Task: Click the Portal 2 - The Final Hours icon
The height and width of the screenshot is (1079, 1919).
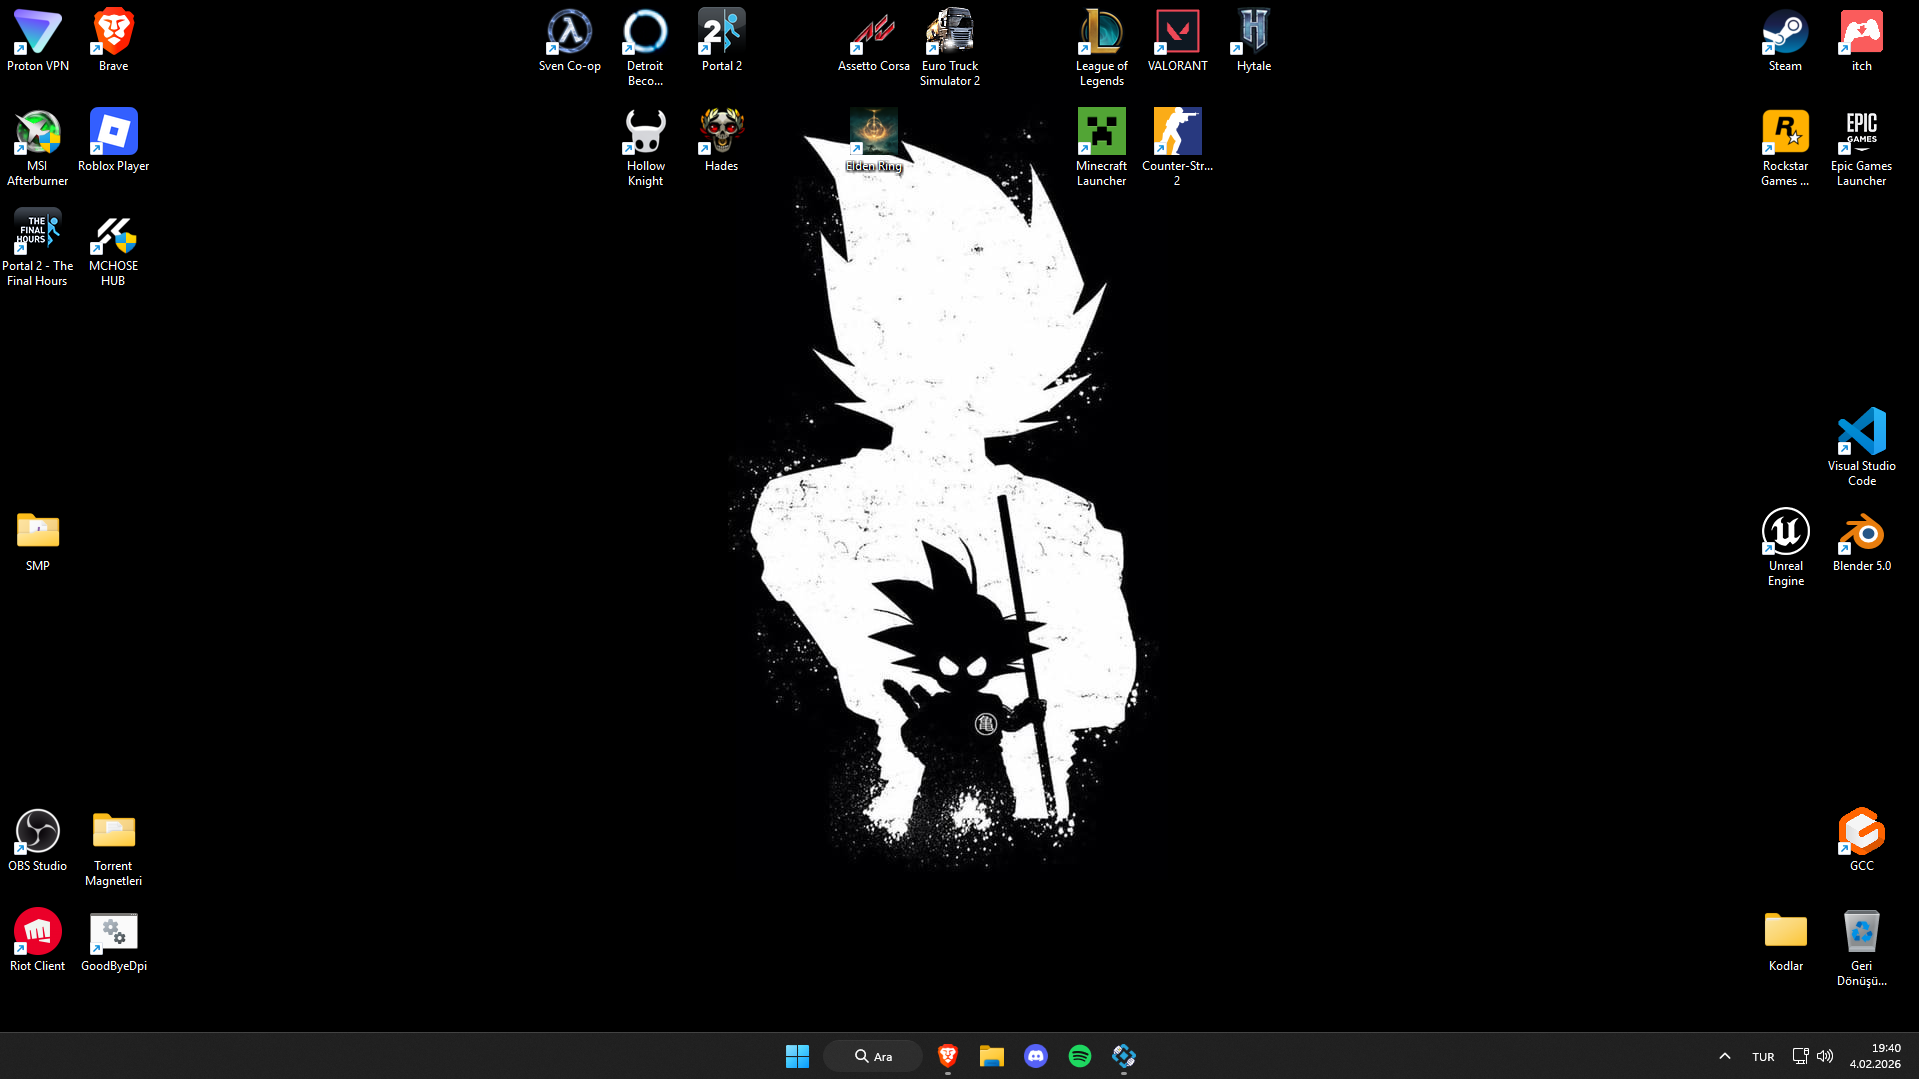Action: (38, 247)
